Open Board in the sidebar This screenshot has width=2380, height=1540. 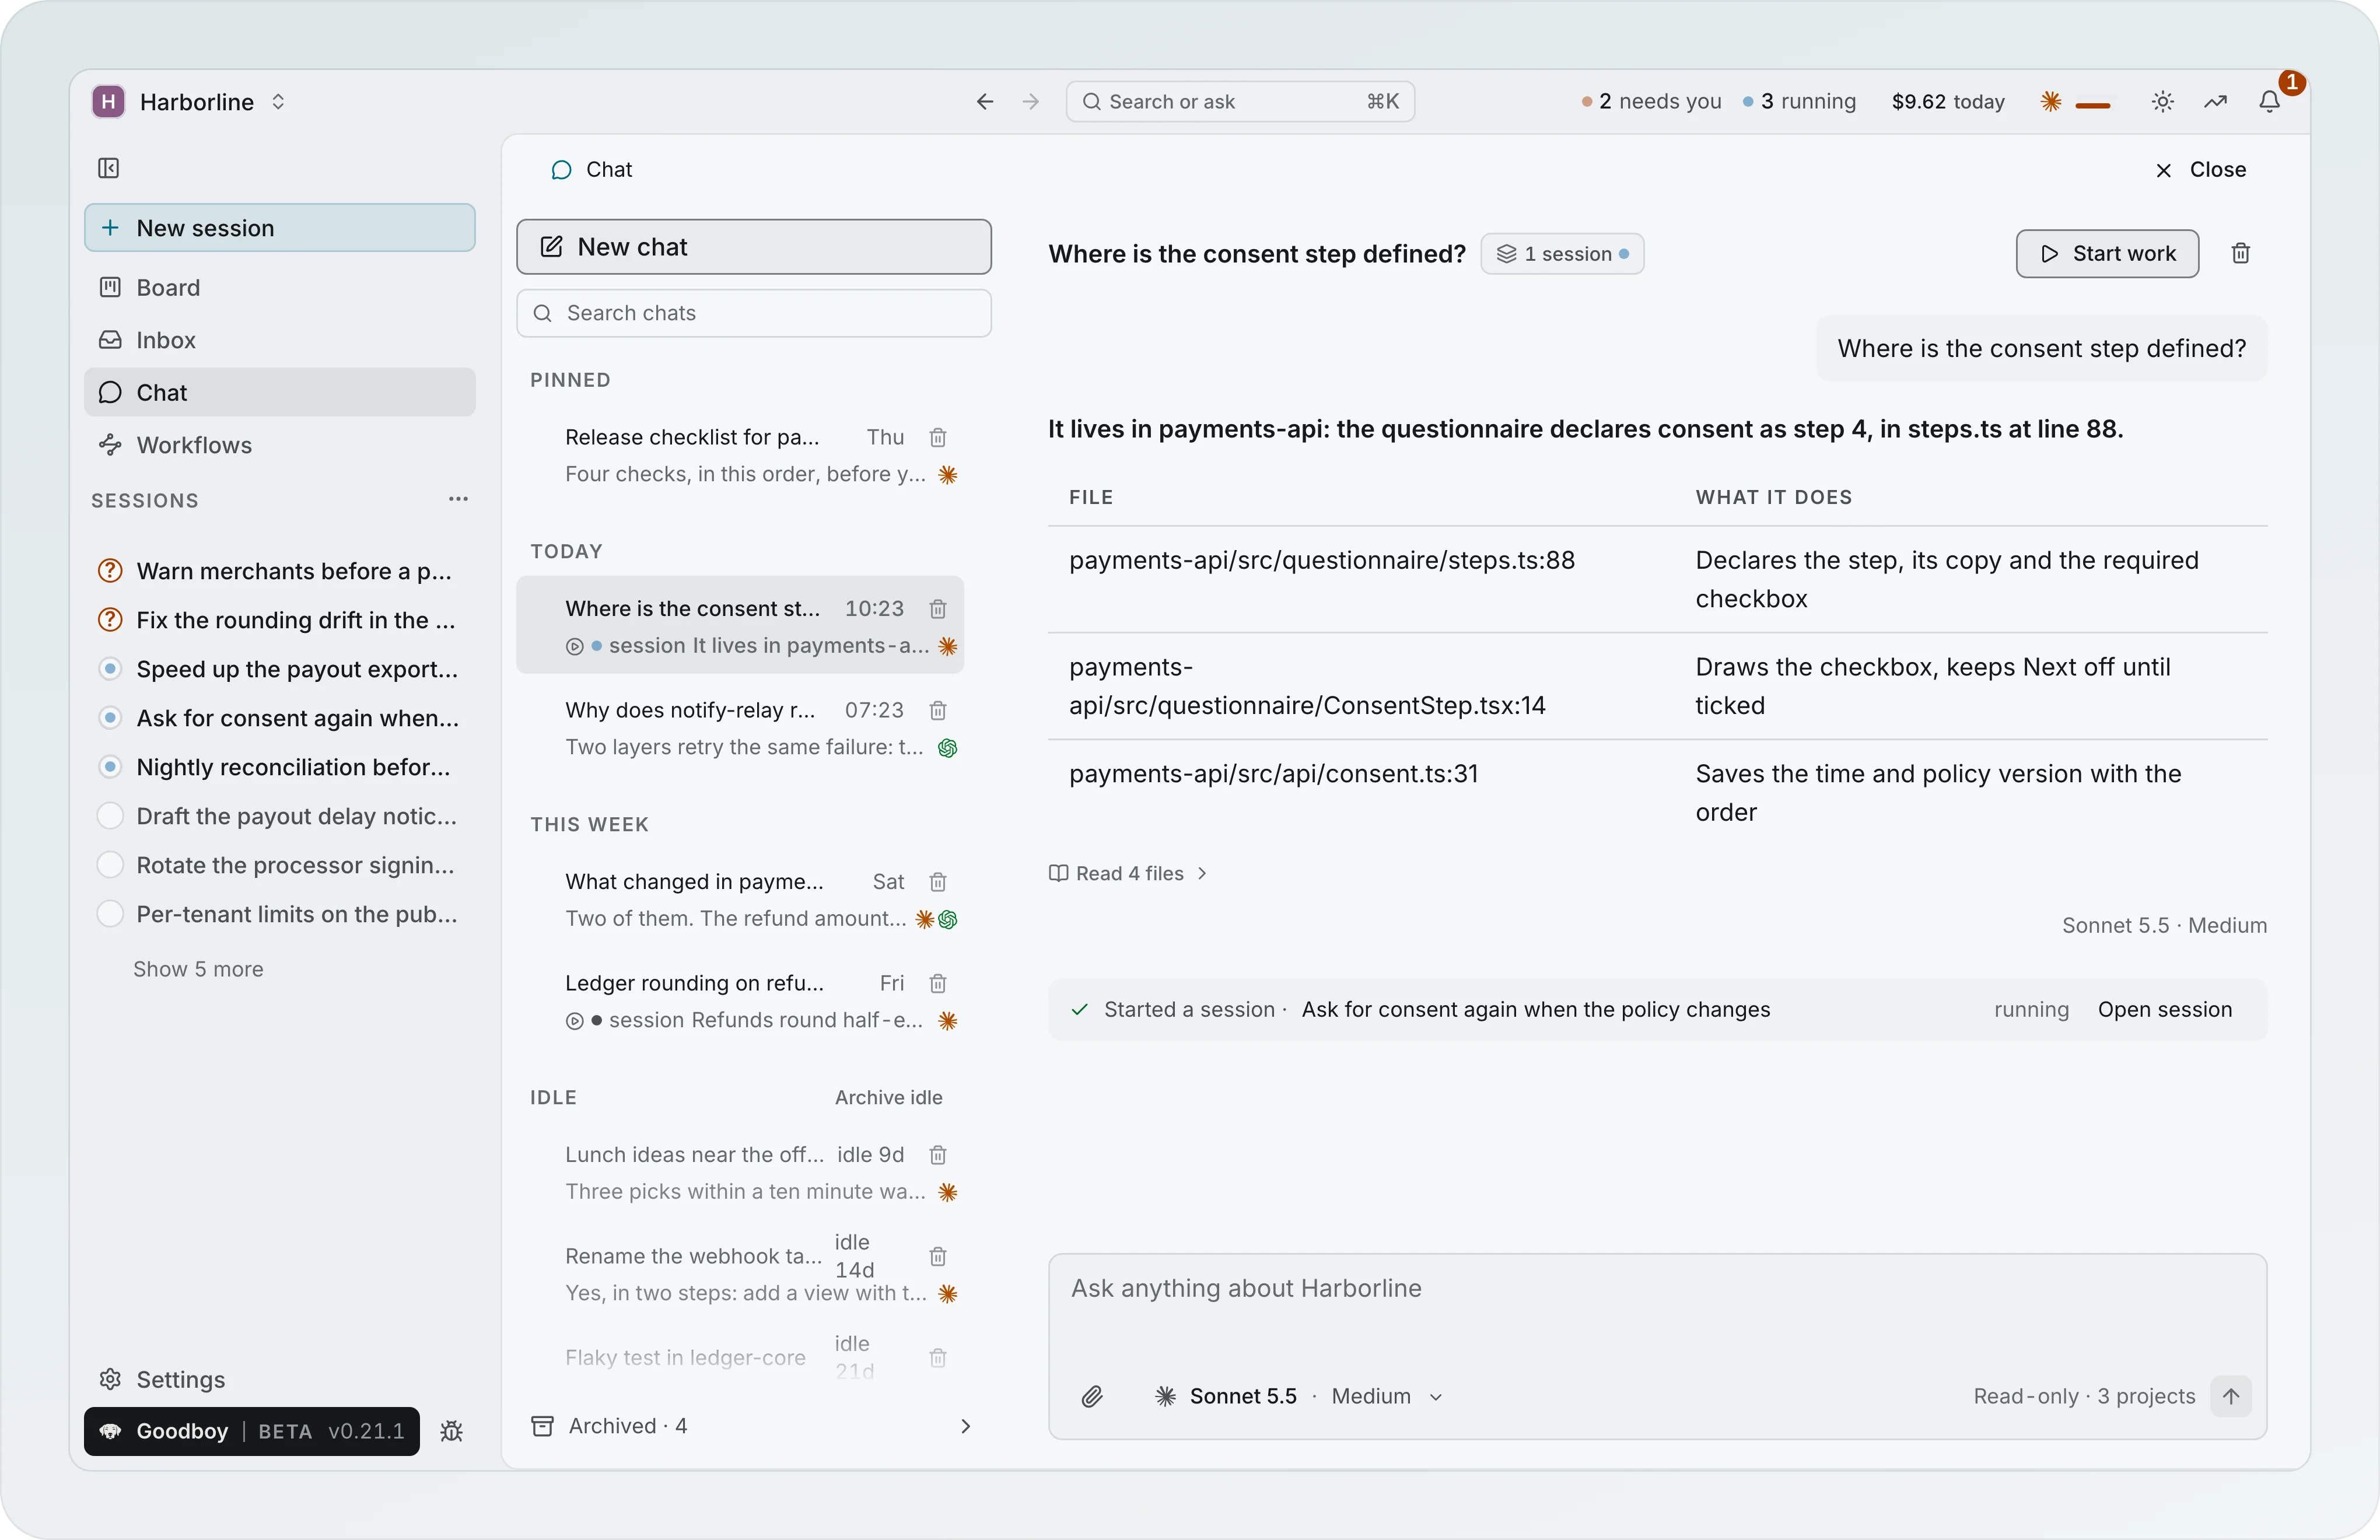point(280,288)
